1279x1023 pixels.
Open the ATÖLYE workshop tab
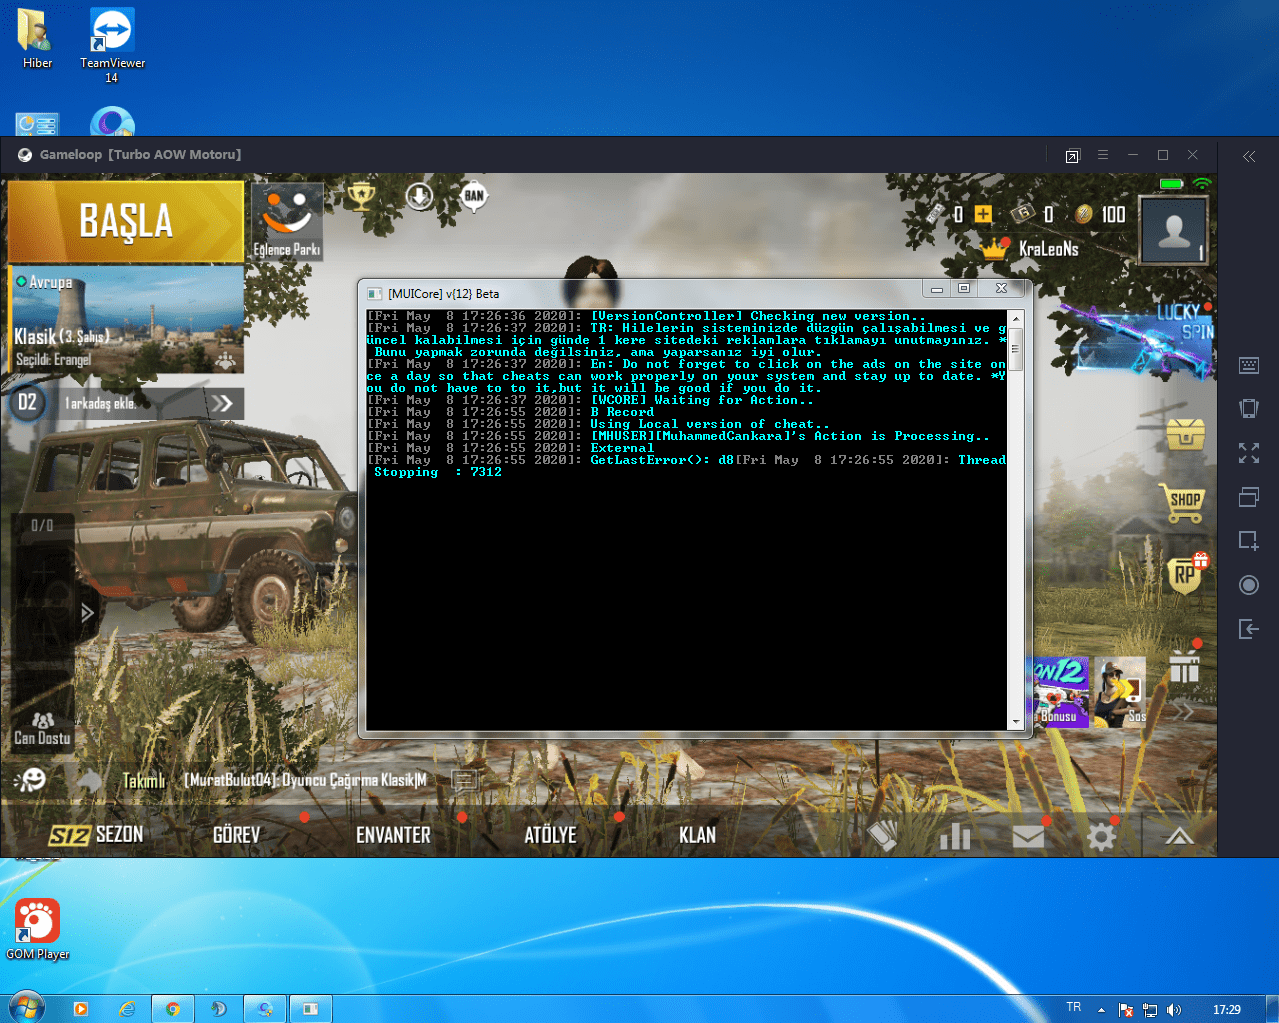point(551,835)
